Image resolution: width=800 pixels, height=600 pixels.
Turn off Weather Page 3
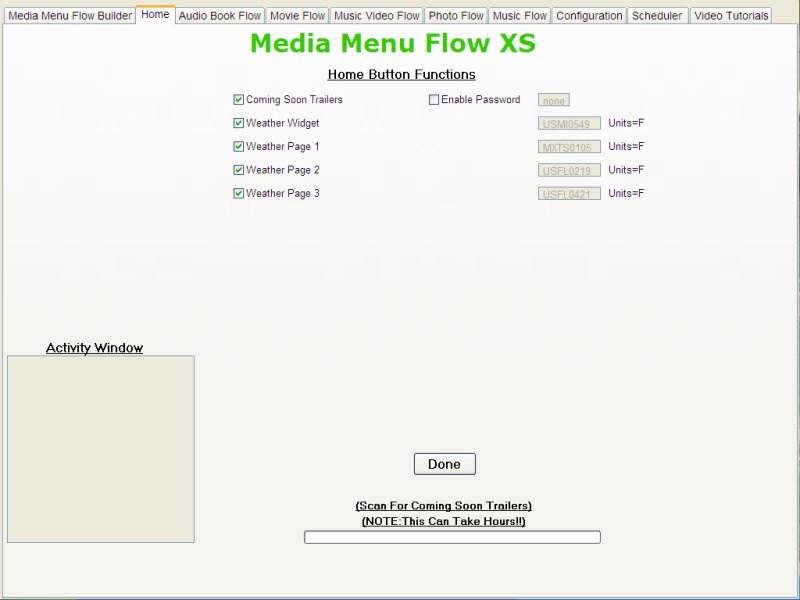pos(238,193)
